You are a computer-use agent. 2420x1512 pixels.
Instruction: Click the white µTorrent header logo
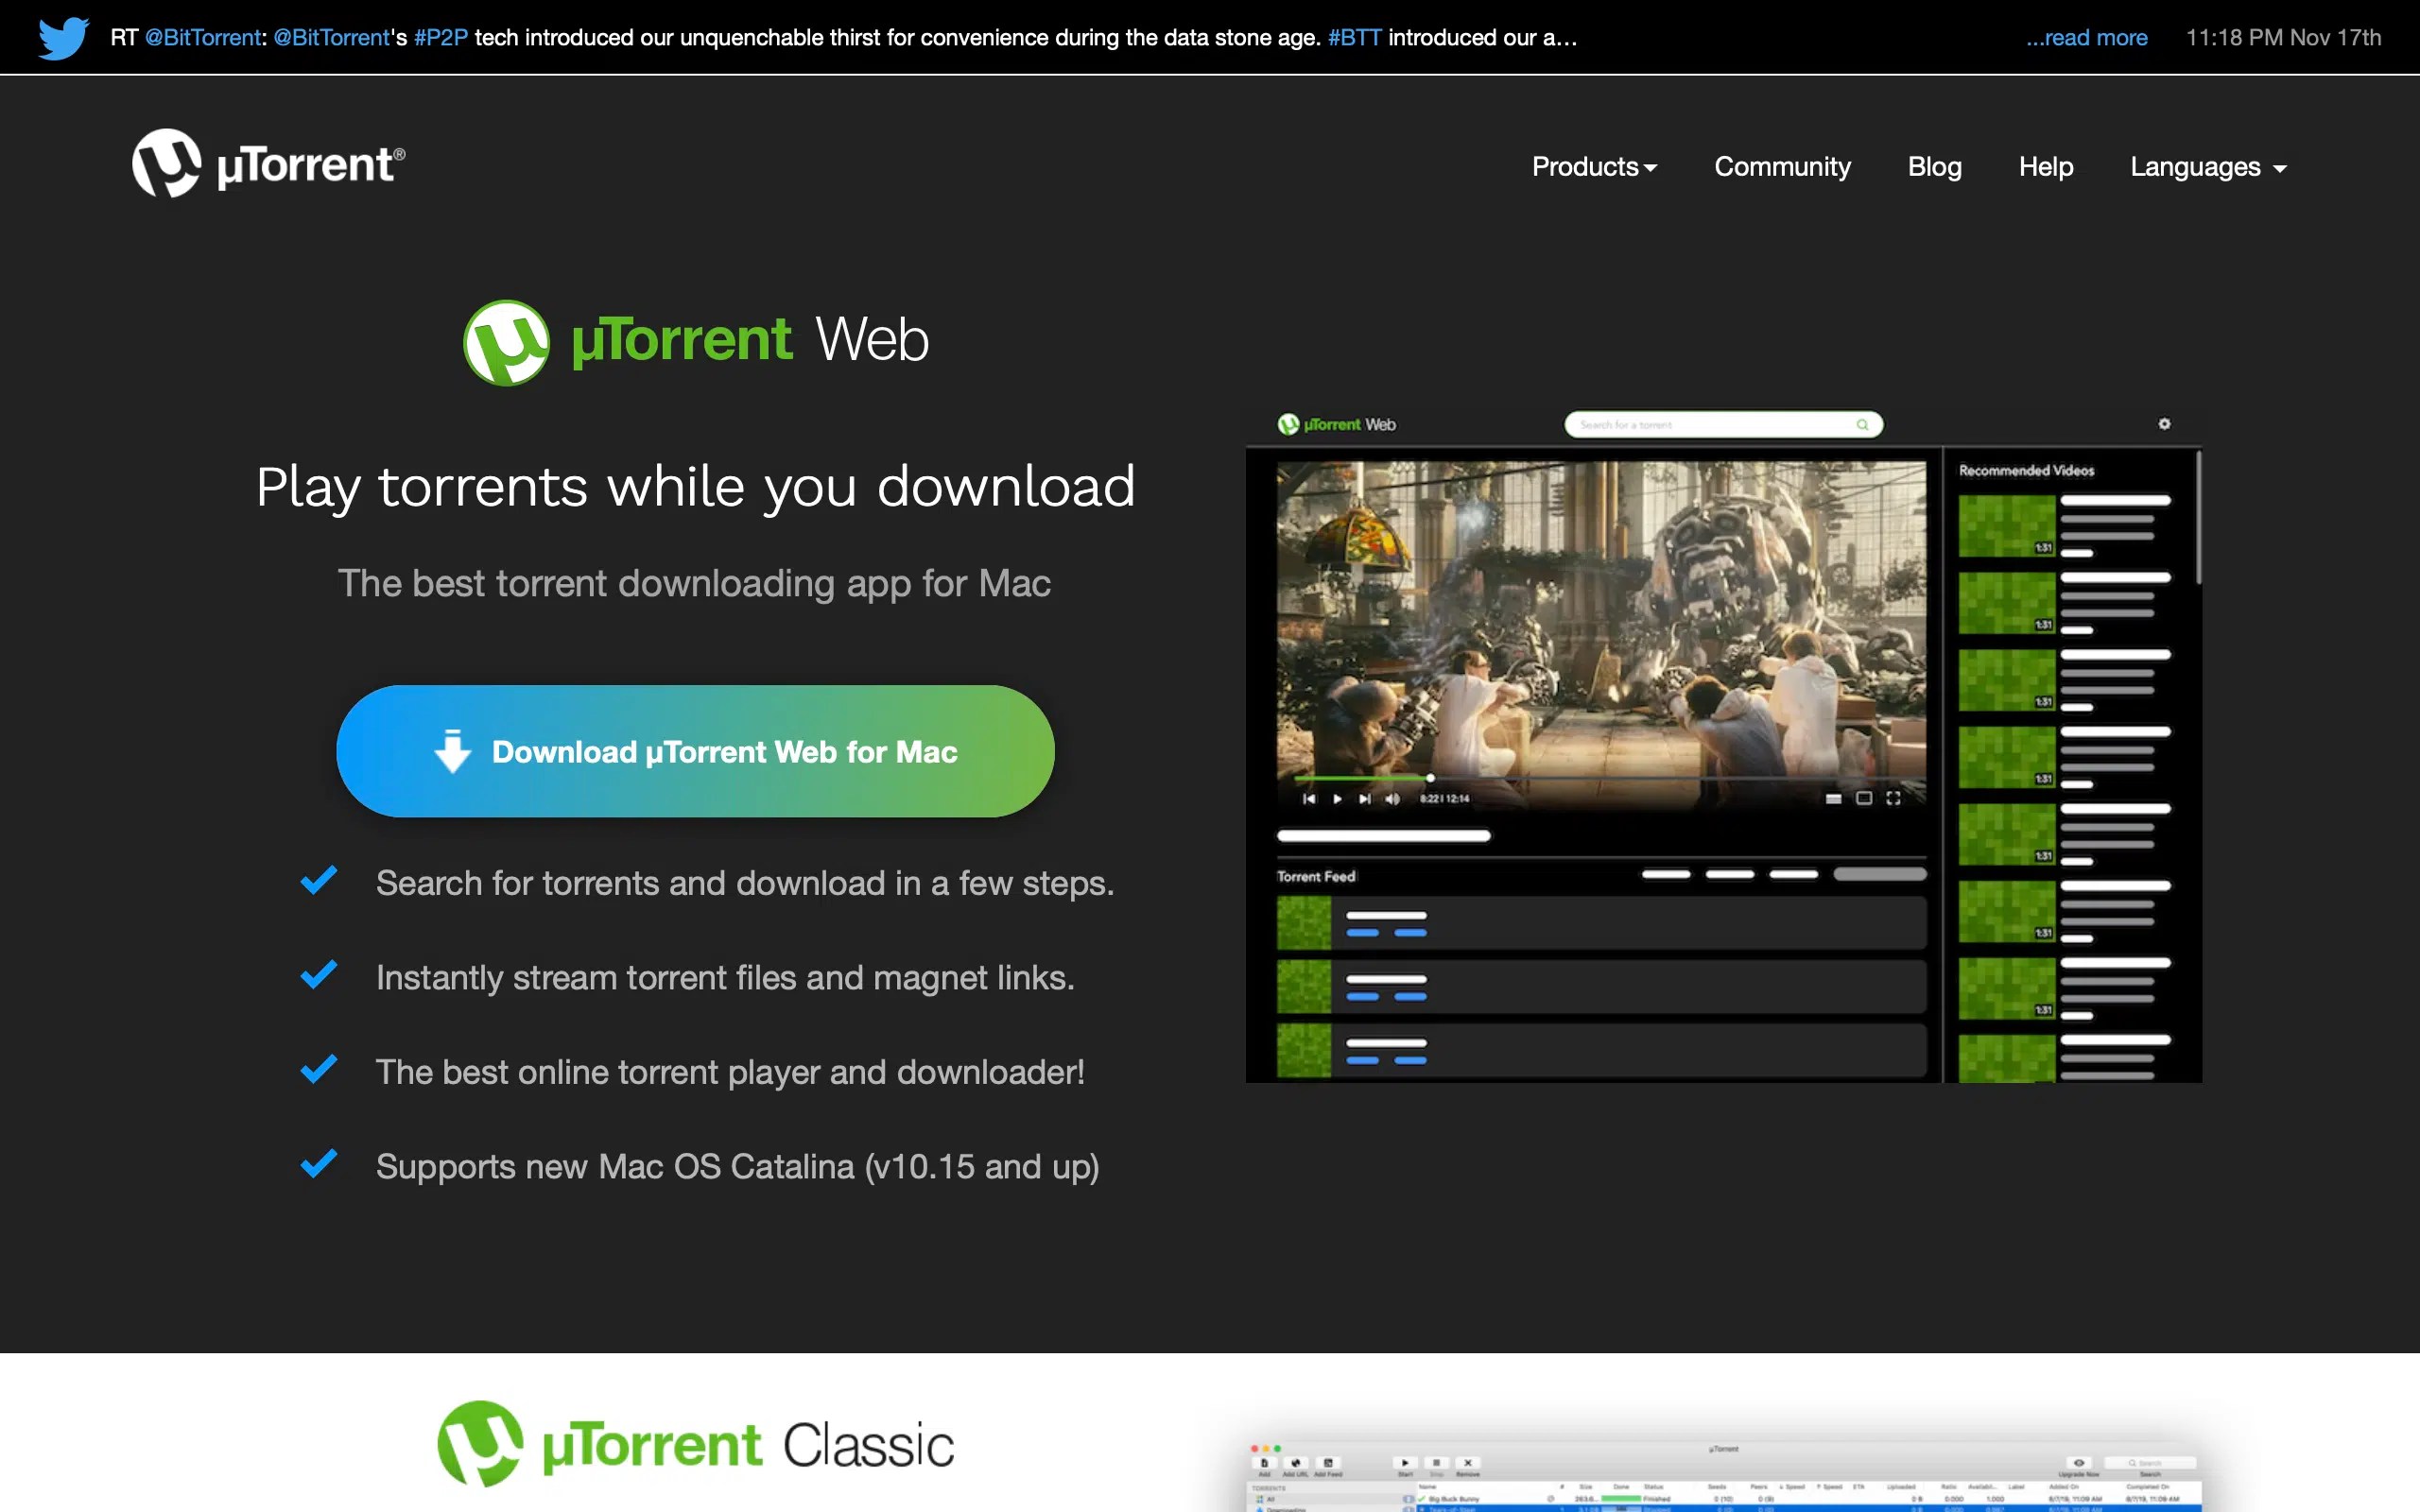pos(268,163)
